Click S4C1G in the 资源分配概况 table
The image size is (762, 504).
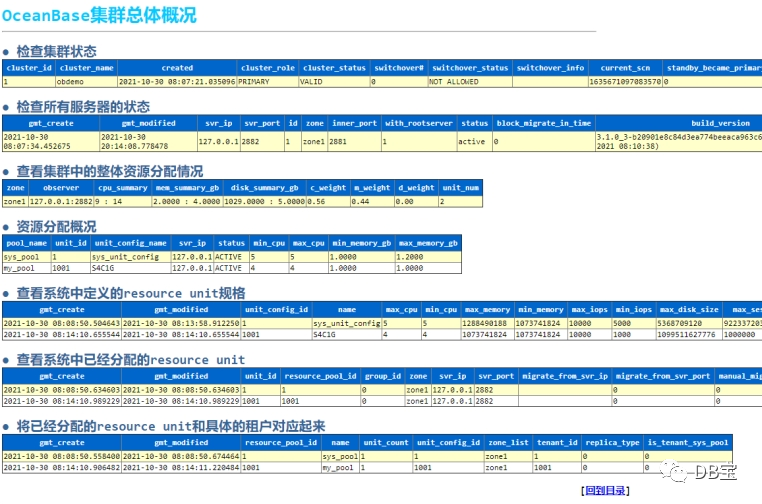(x=130, y=268)
